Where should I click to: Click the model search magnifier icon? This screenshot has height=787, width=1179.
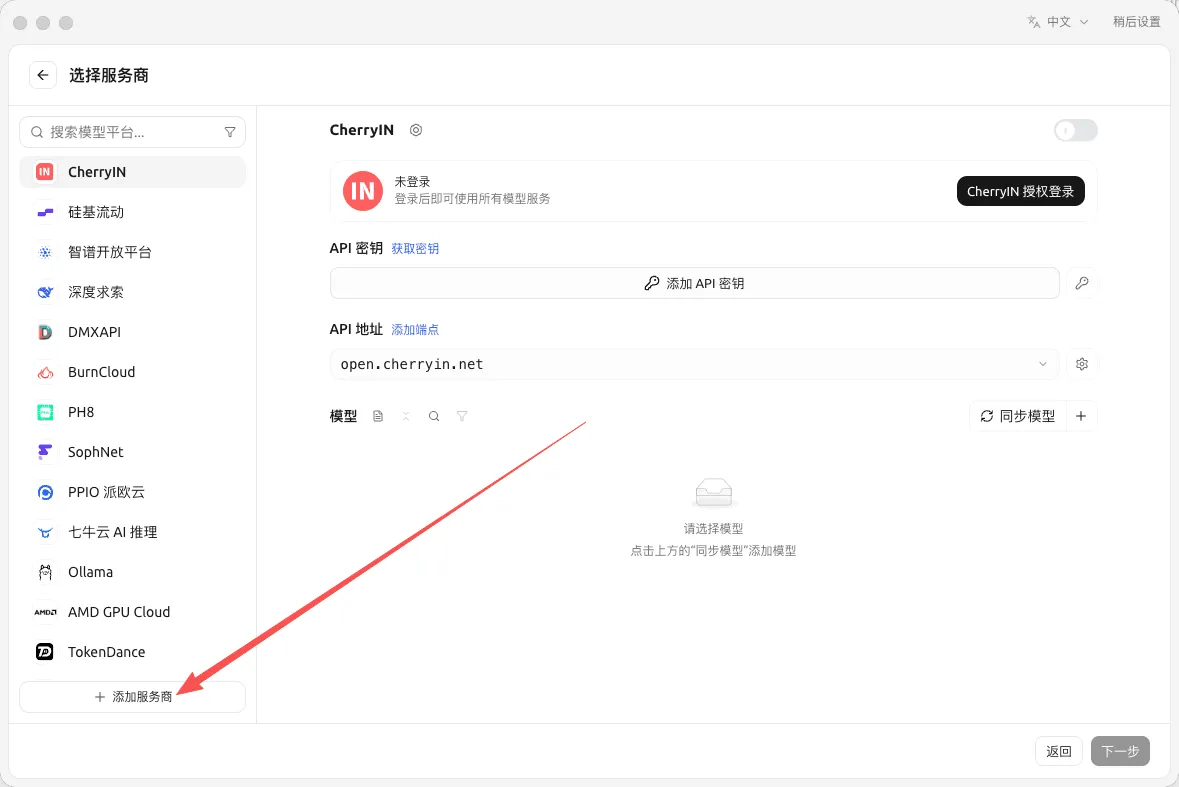click(434, 416)
